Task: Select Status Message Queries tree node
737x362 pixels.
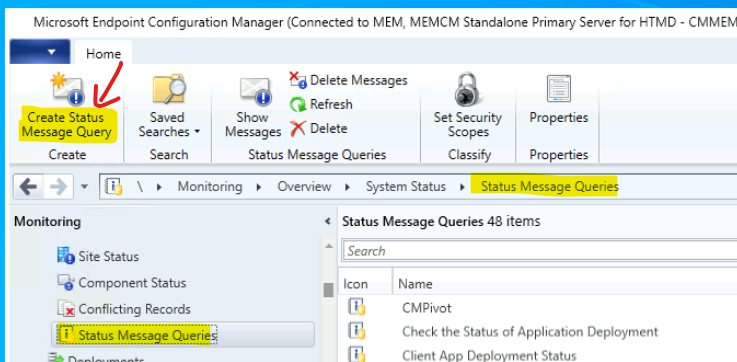Action: [x=147, y=336]
